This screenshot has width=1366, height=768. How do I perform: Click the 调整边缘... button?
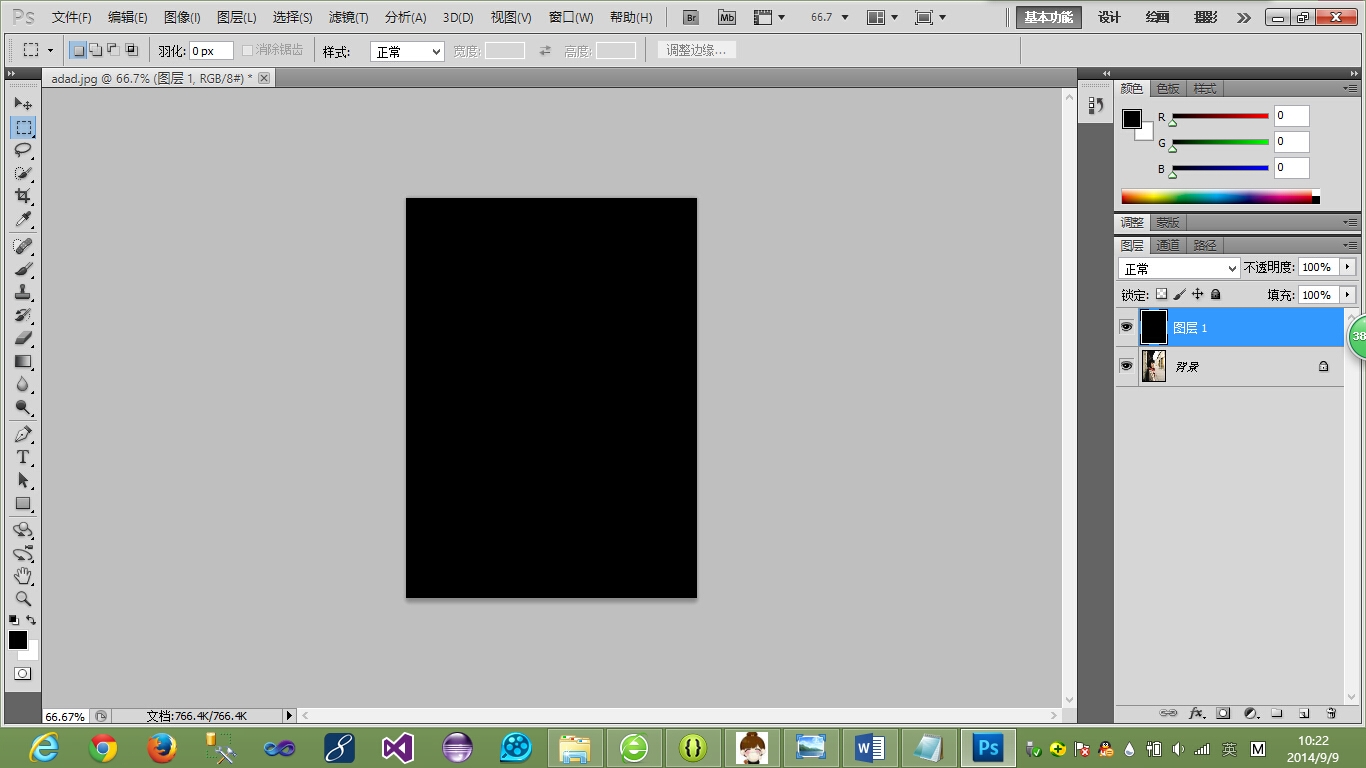point(697,50)
